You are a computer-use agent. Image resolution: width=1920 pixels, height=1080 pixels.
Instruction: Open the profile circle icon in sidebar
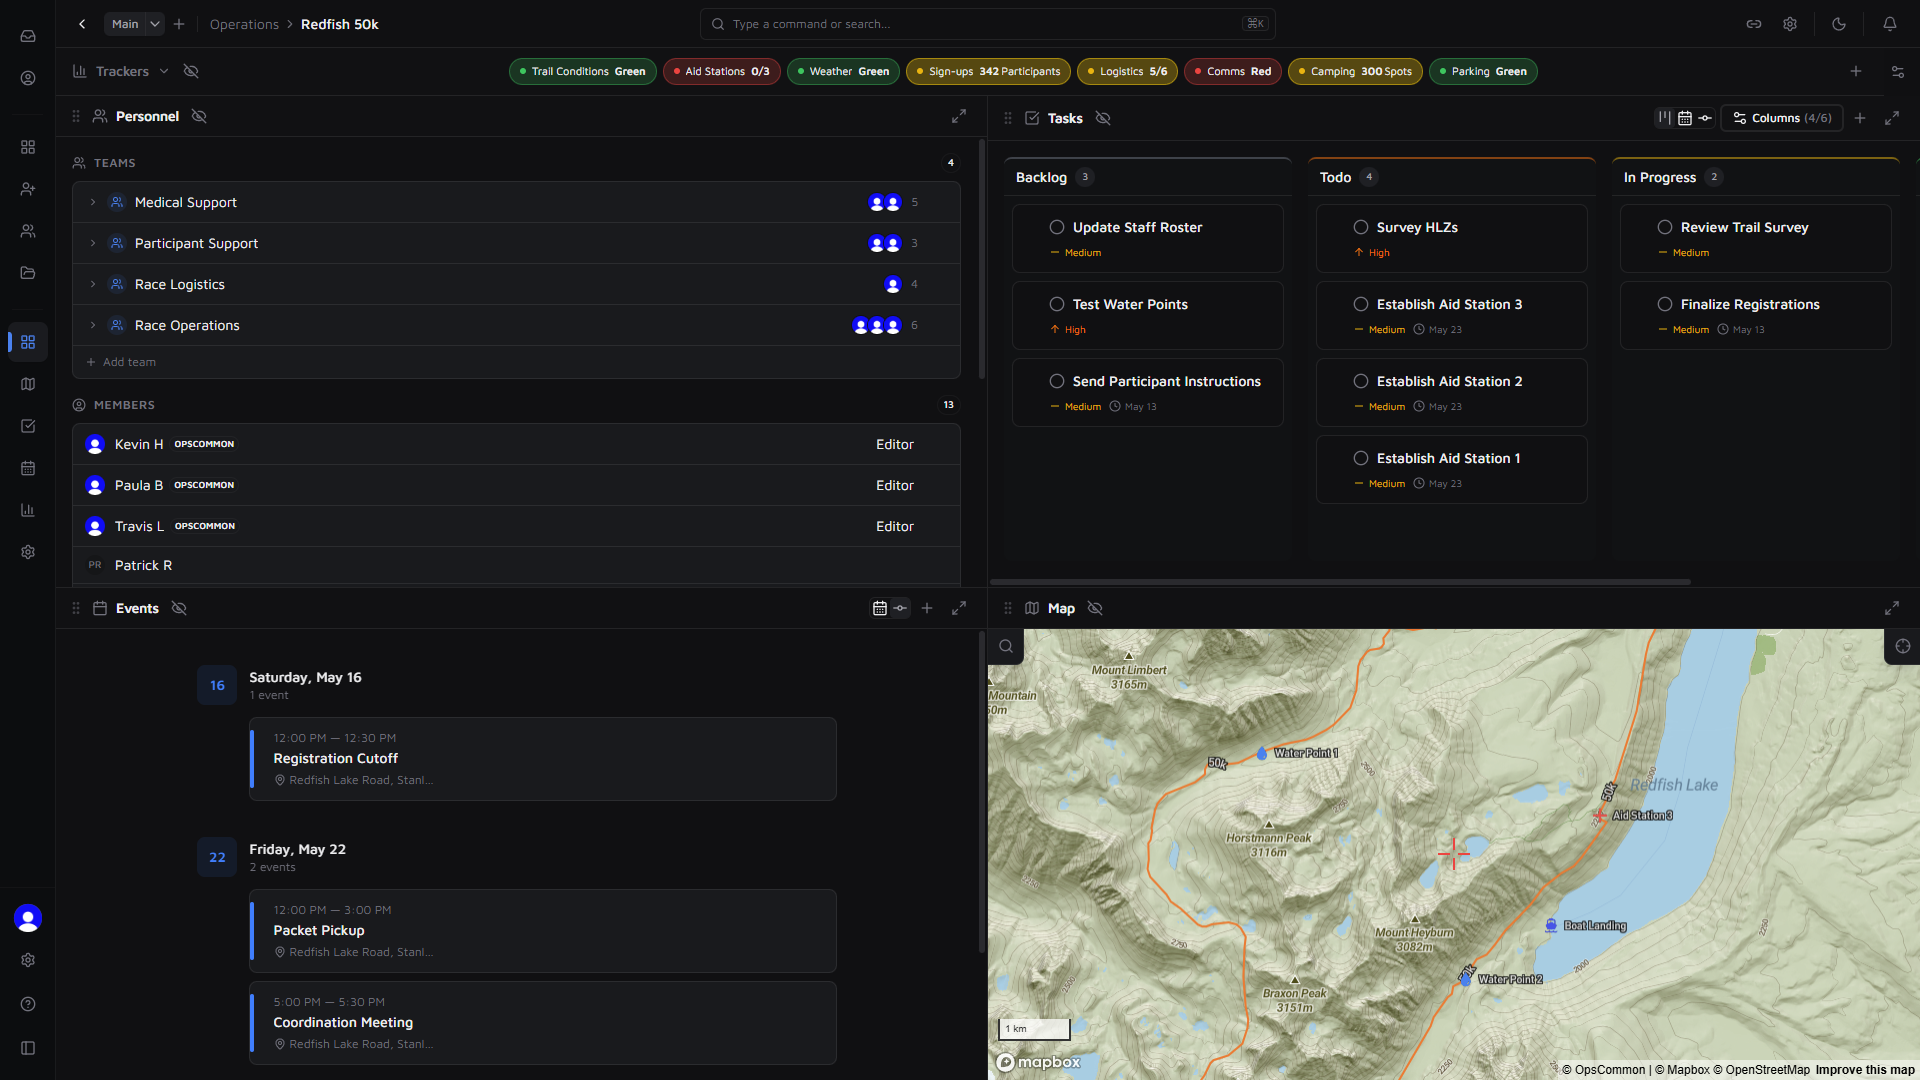coord(28,78)
